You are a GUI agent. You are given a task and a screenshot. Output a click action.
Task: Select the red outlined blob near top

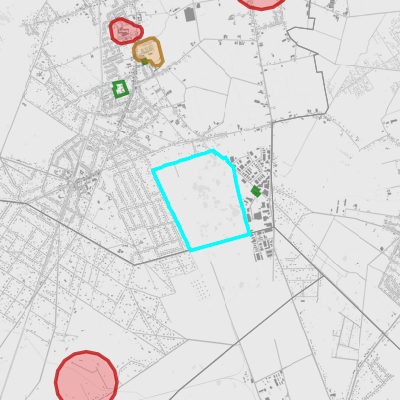tap(126, 31)
